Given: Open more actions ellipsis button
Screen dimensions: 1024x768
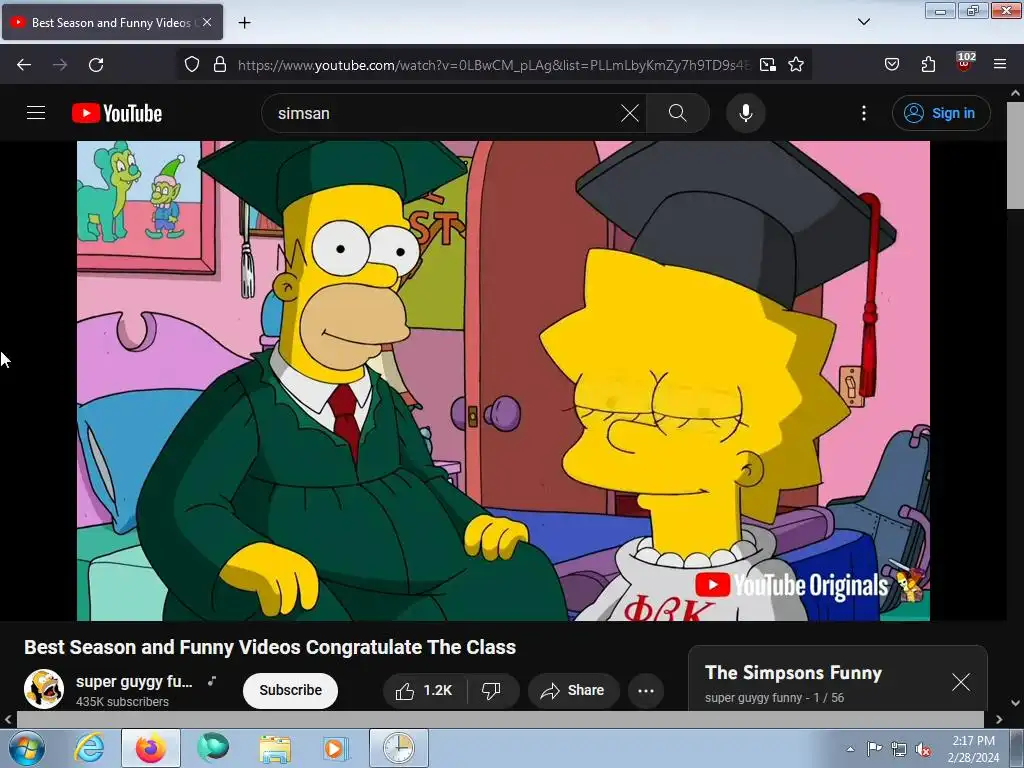Looking at the screenshot, I should [646, 690].
